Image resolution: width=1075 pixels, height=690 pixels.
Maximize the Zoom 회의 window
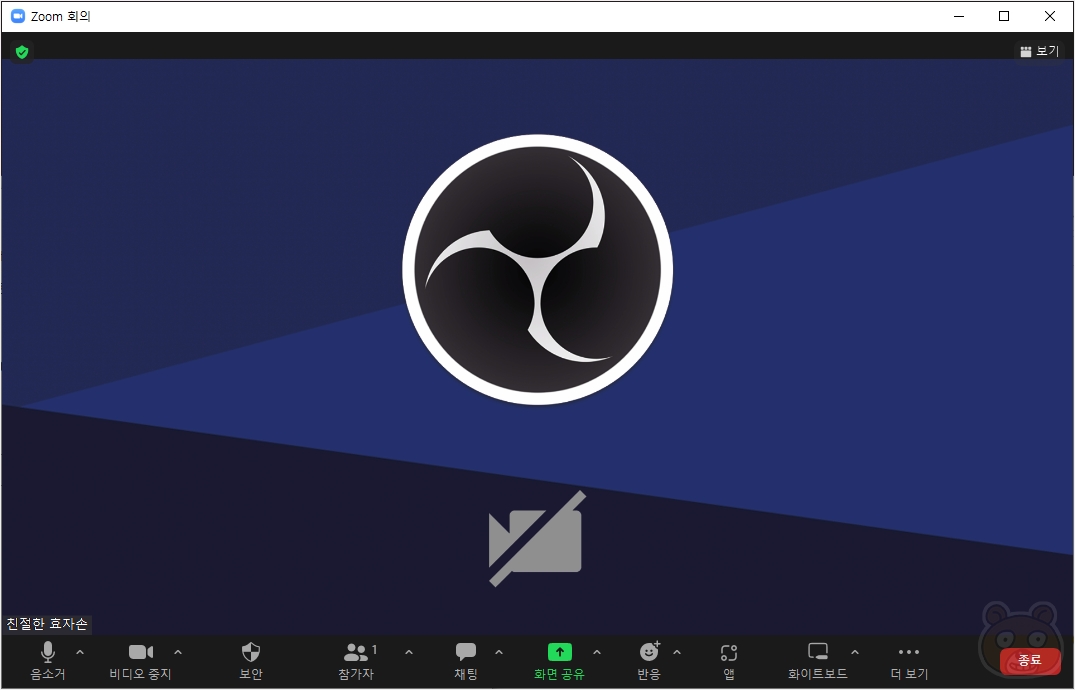[1004, 16]
